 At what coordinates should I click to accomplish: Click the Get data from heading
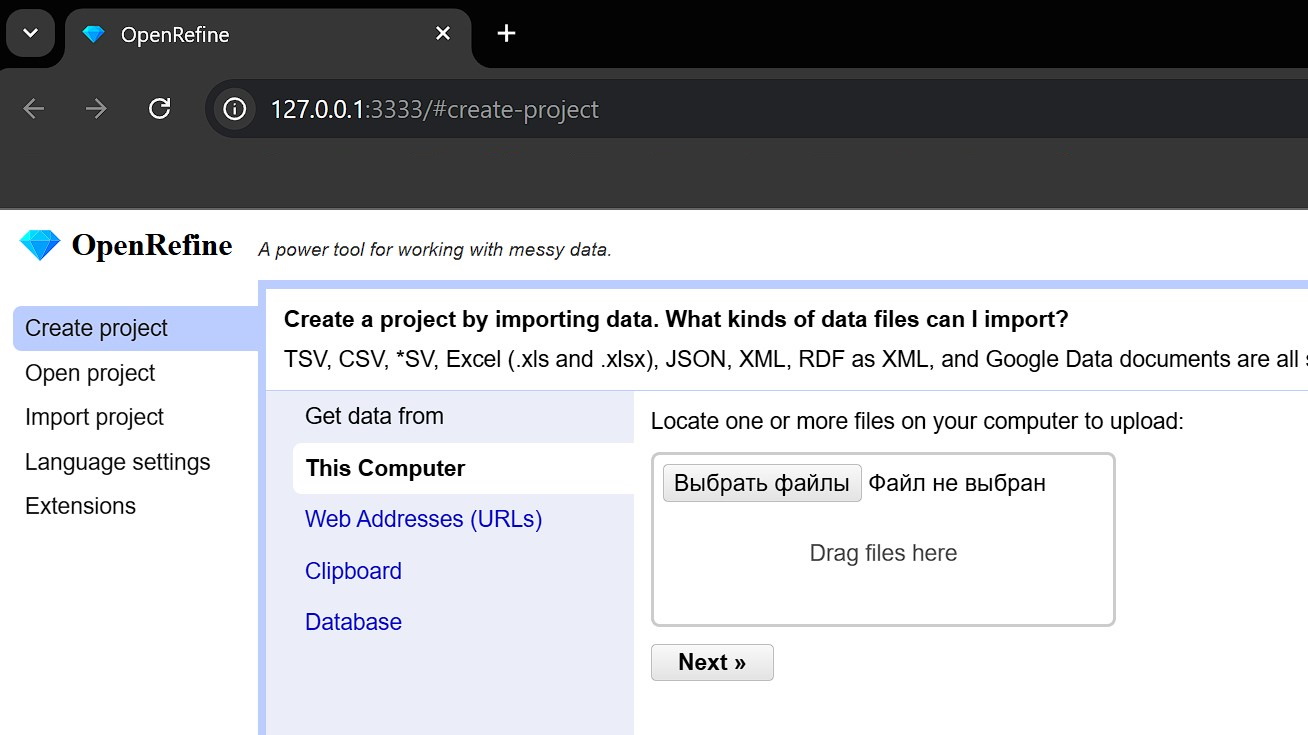click(x=374, y=416)
